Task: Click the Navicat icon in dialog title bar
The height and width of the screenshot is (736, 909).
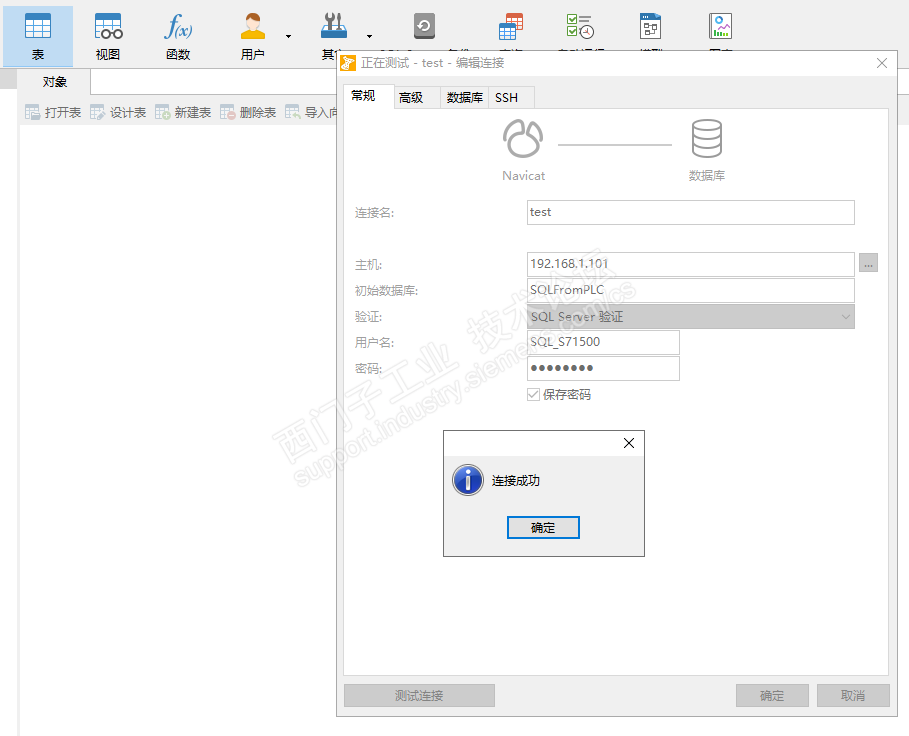Action: (x=348, y=63)
